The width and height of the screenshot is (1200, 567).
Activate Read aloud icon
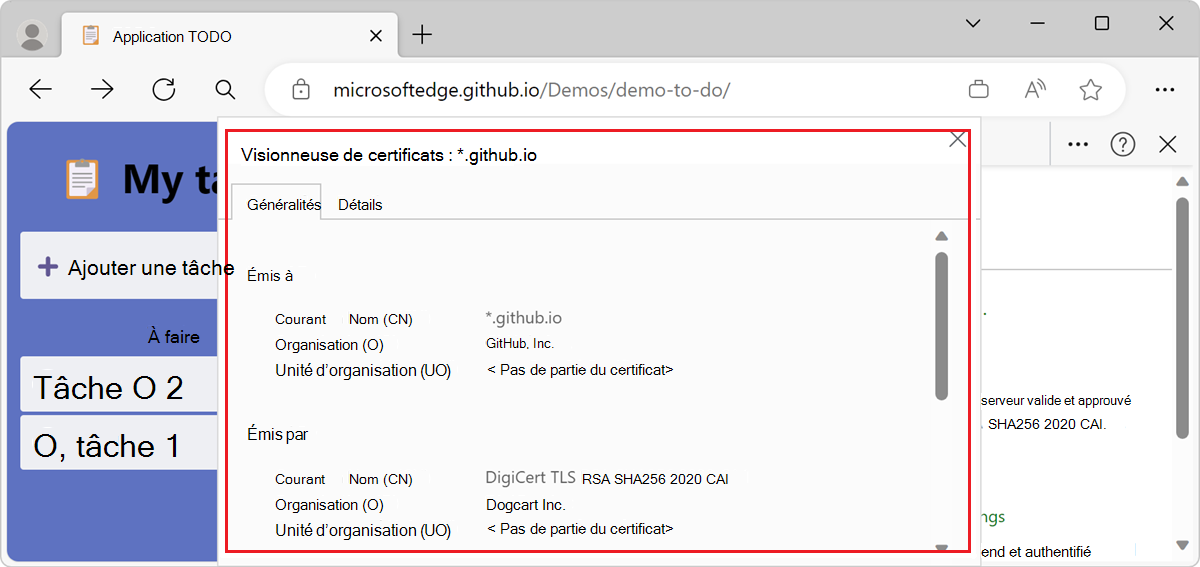(1035, 90)
